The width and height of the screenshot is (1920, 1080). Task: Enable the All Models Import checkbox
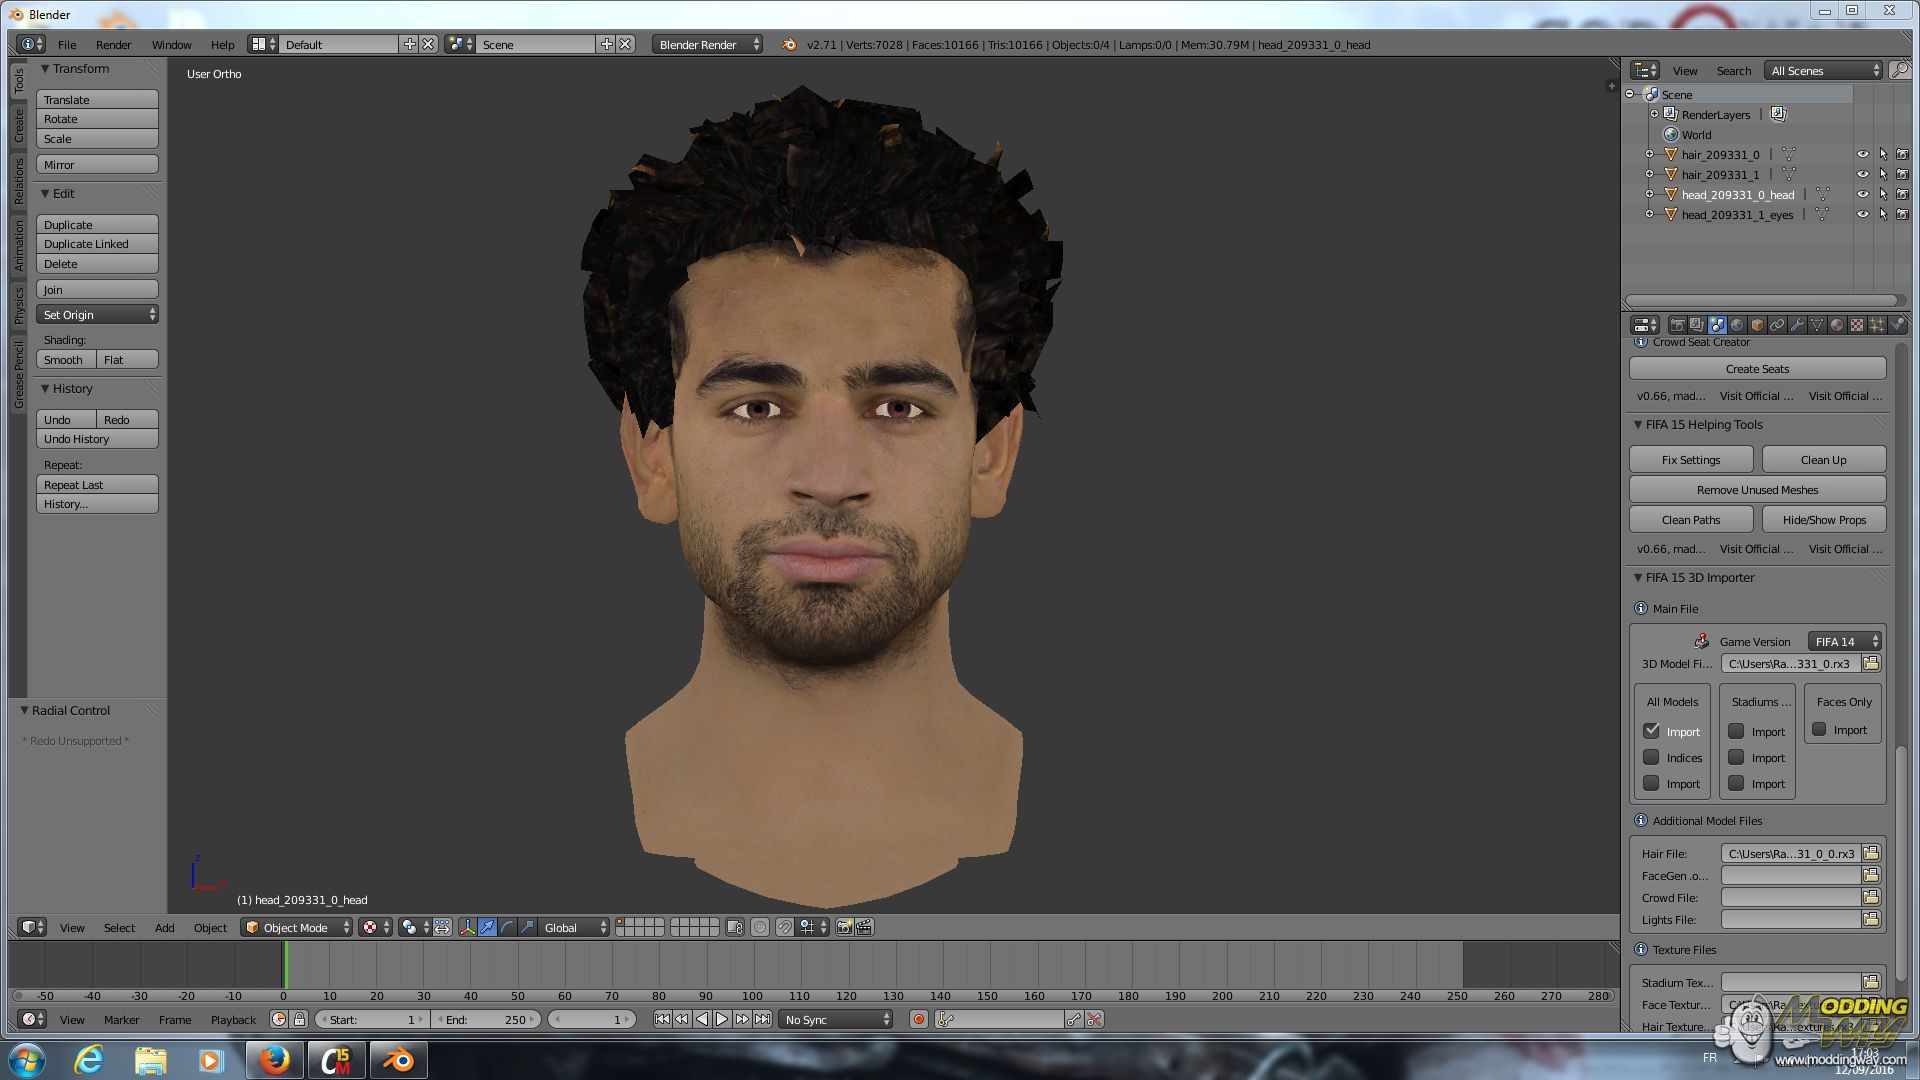click(x=1651, y=731)
